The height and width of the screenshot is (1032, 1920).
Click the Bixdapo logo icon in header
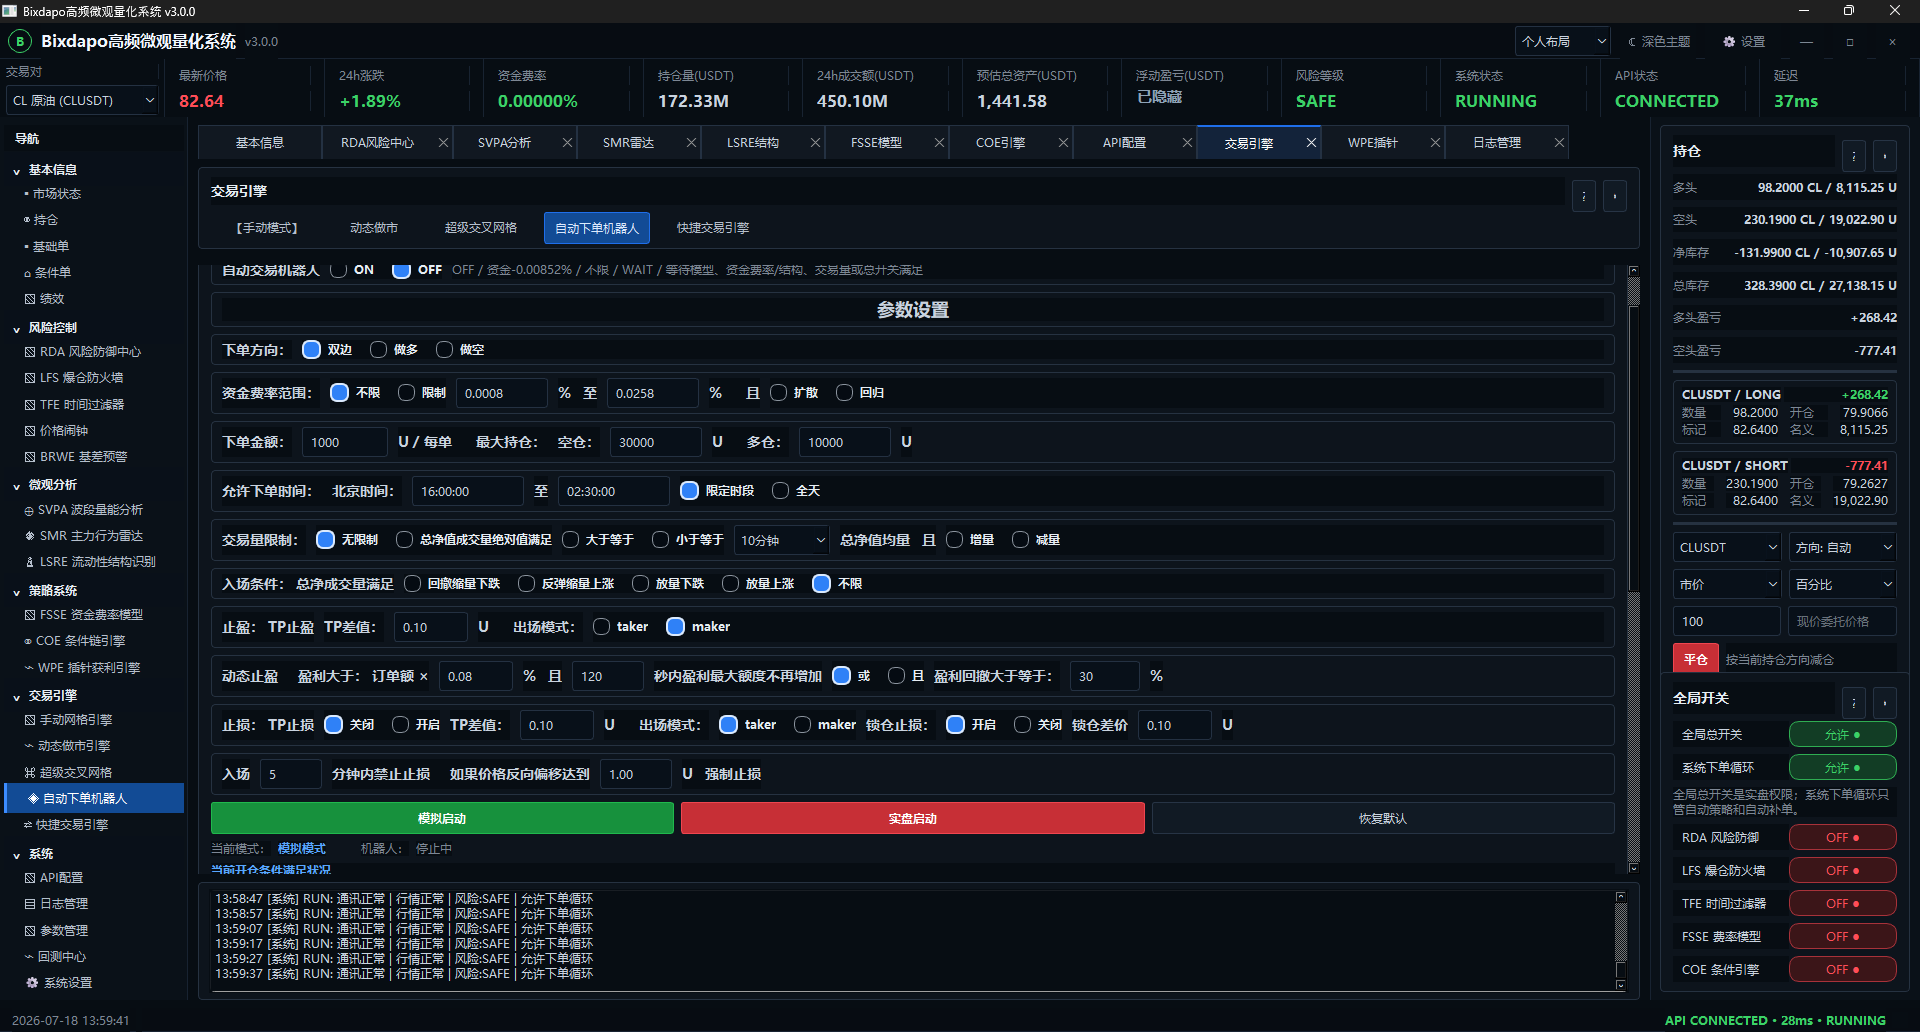tap(20, 42)
